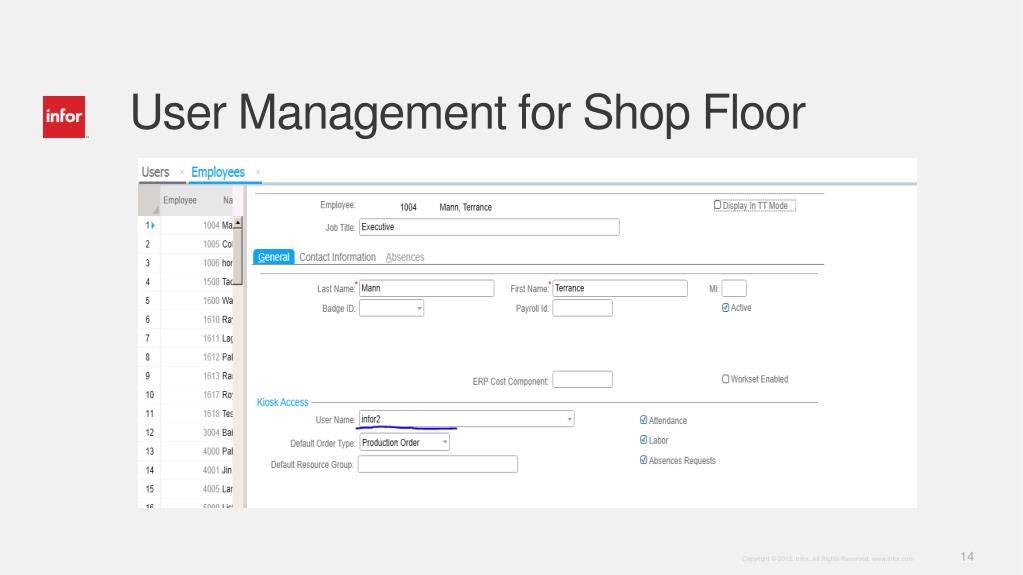Enable the Workset Enabled checkbox
Viewport: 1023px width, 575px height.
pos(725,379)
